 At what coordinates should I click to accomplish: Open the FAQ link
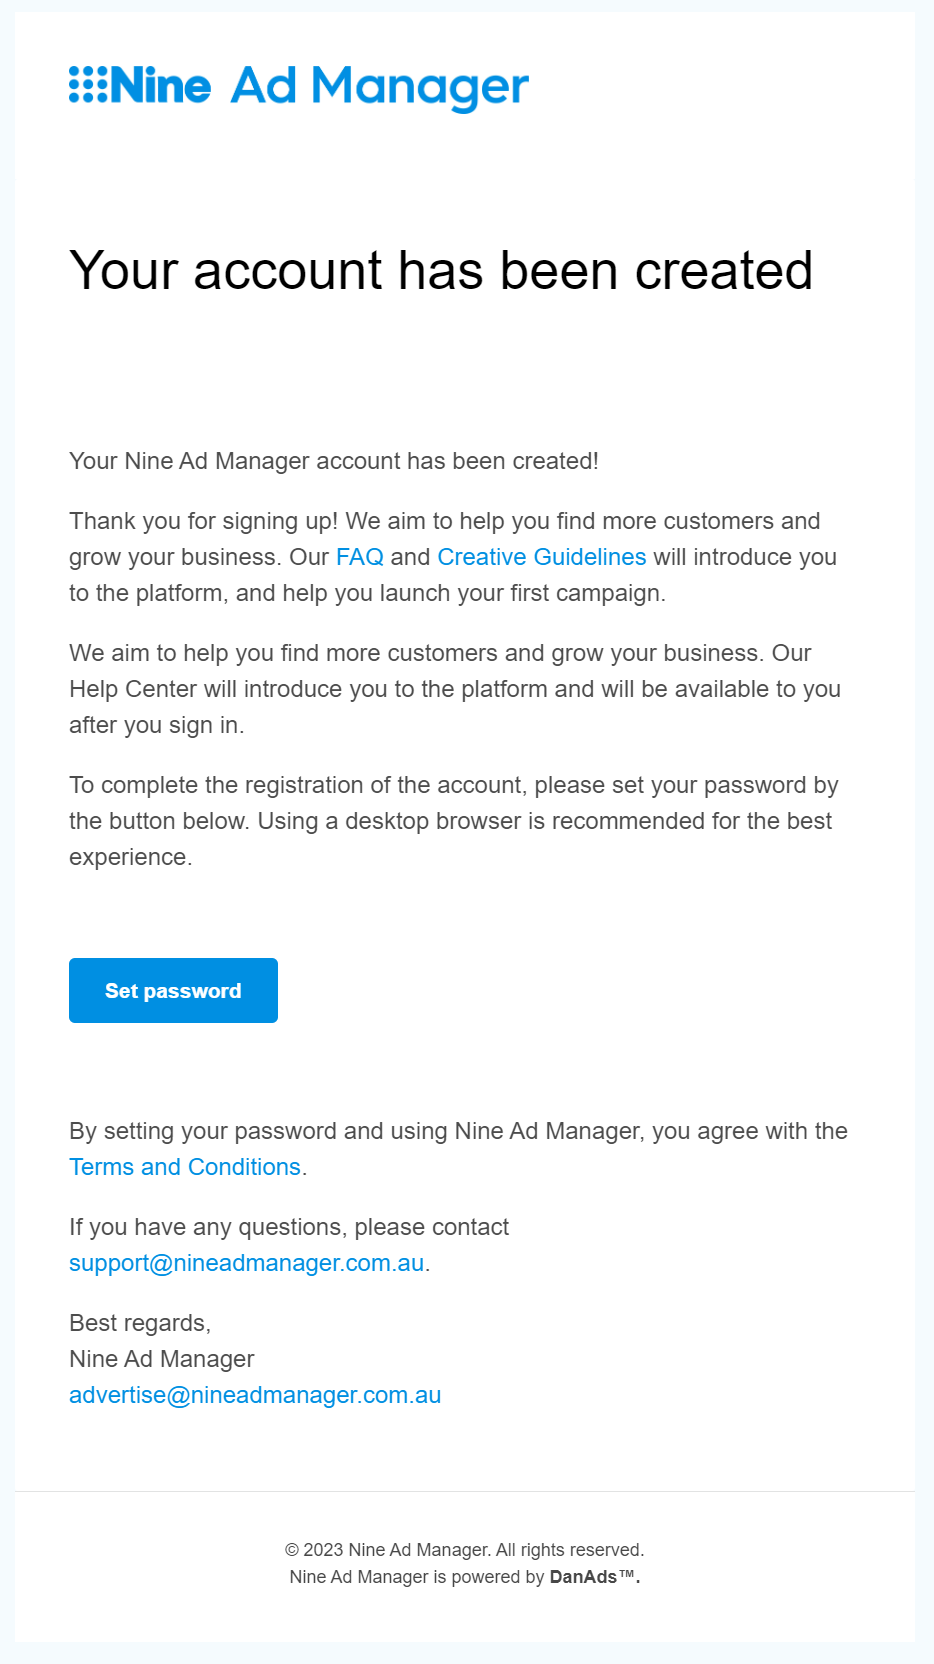coord(360,557)
